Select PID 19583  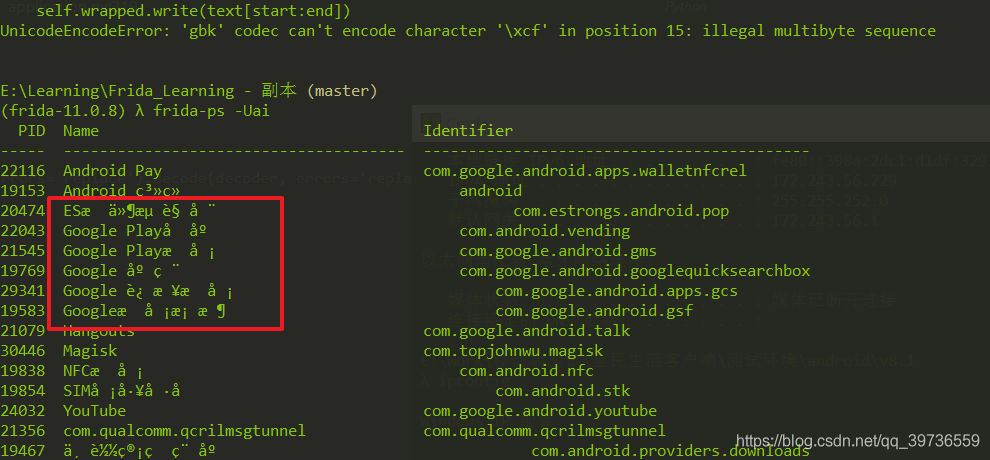(x=23, y=311)
